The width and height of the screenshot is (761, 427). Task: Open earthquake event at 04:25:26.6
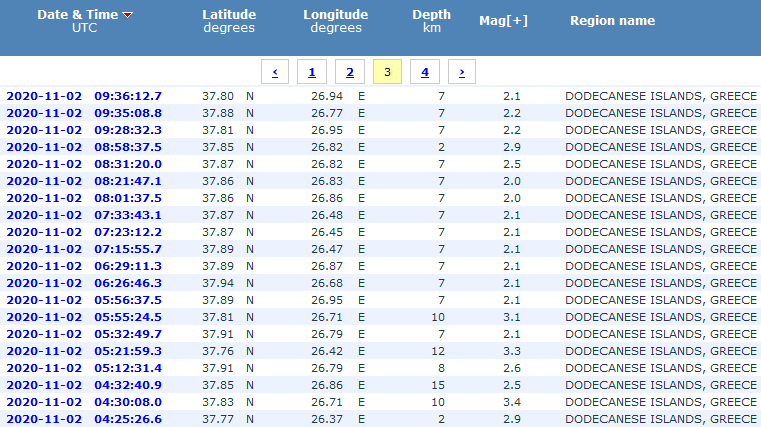tap(84, 419)
